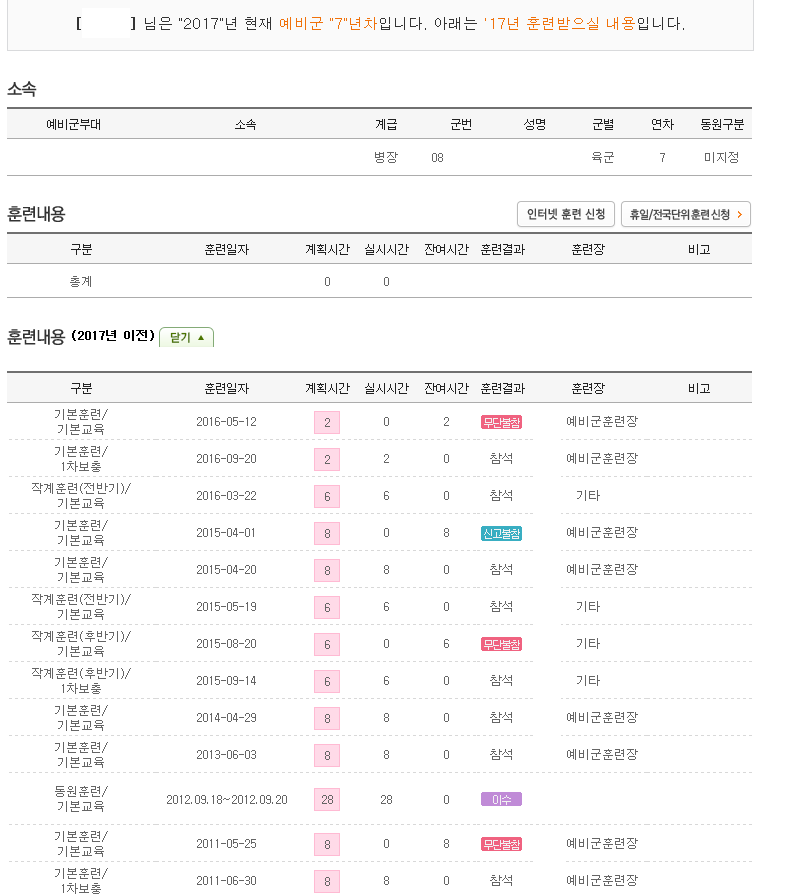Click the orange 예비군 "7"년차 text
The width and height of the screenshot is (809, 895).
[328, 23]
